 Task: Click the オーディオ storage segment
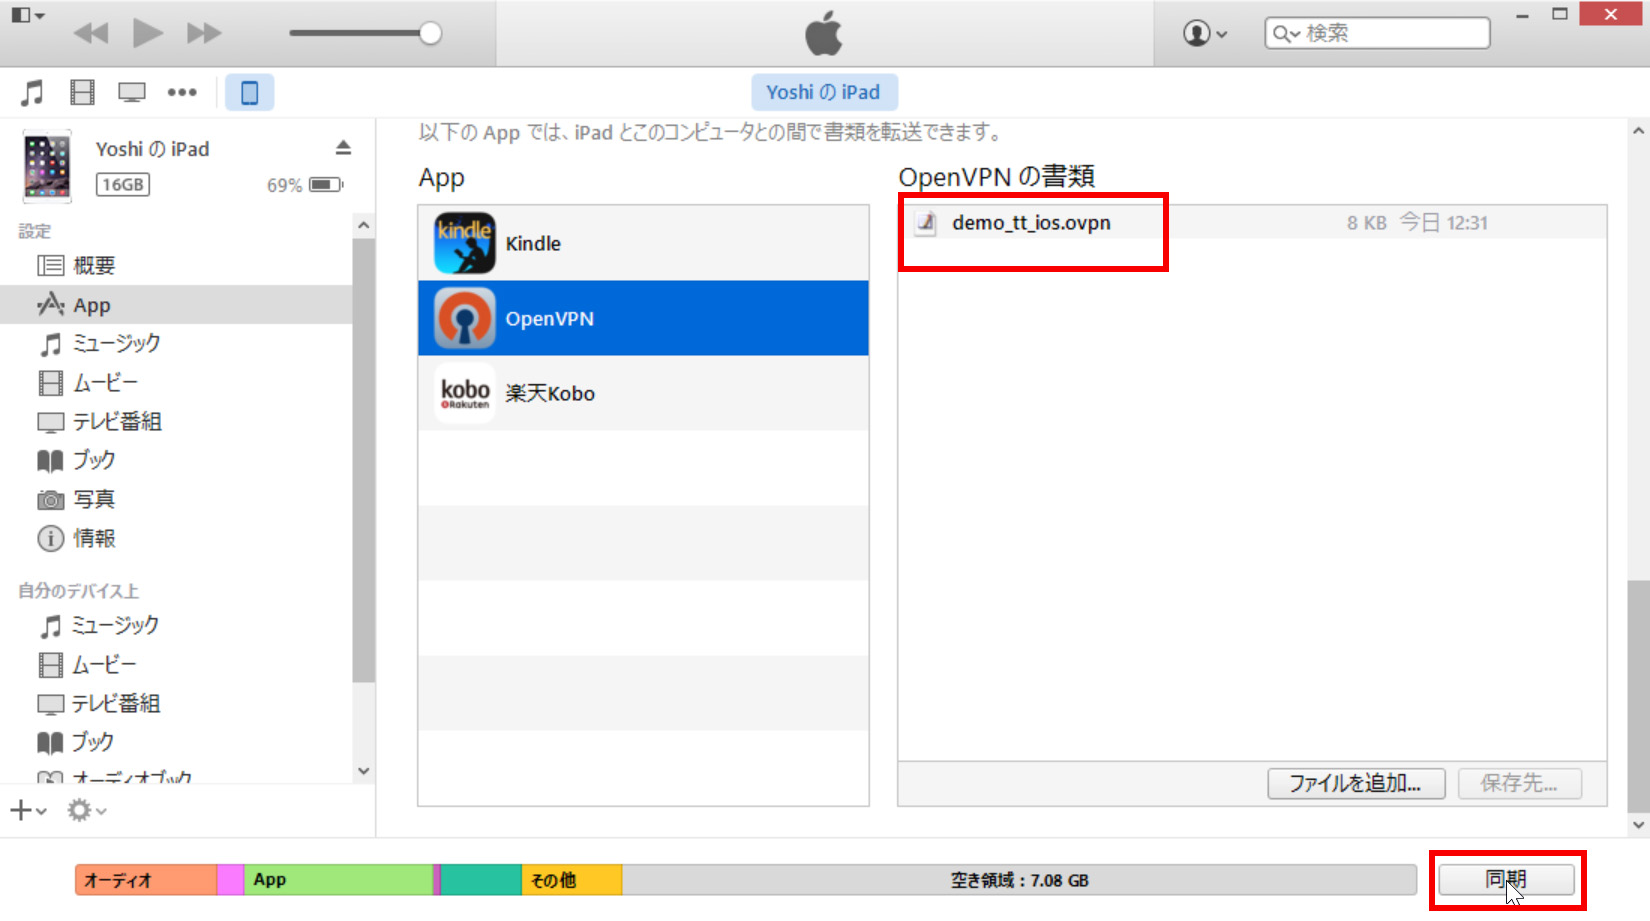146,880
